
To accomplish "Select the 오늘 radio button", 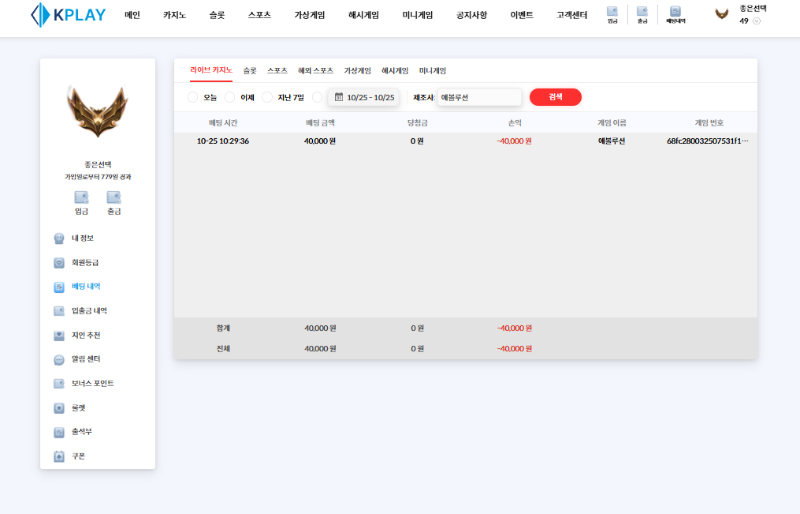I will [x=193, y=97].
